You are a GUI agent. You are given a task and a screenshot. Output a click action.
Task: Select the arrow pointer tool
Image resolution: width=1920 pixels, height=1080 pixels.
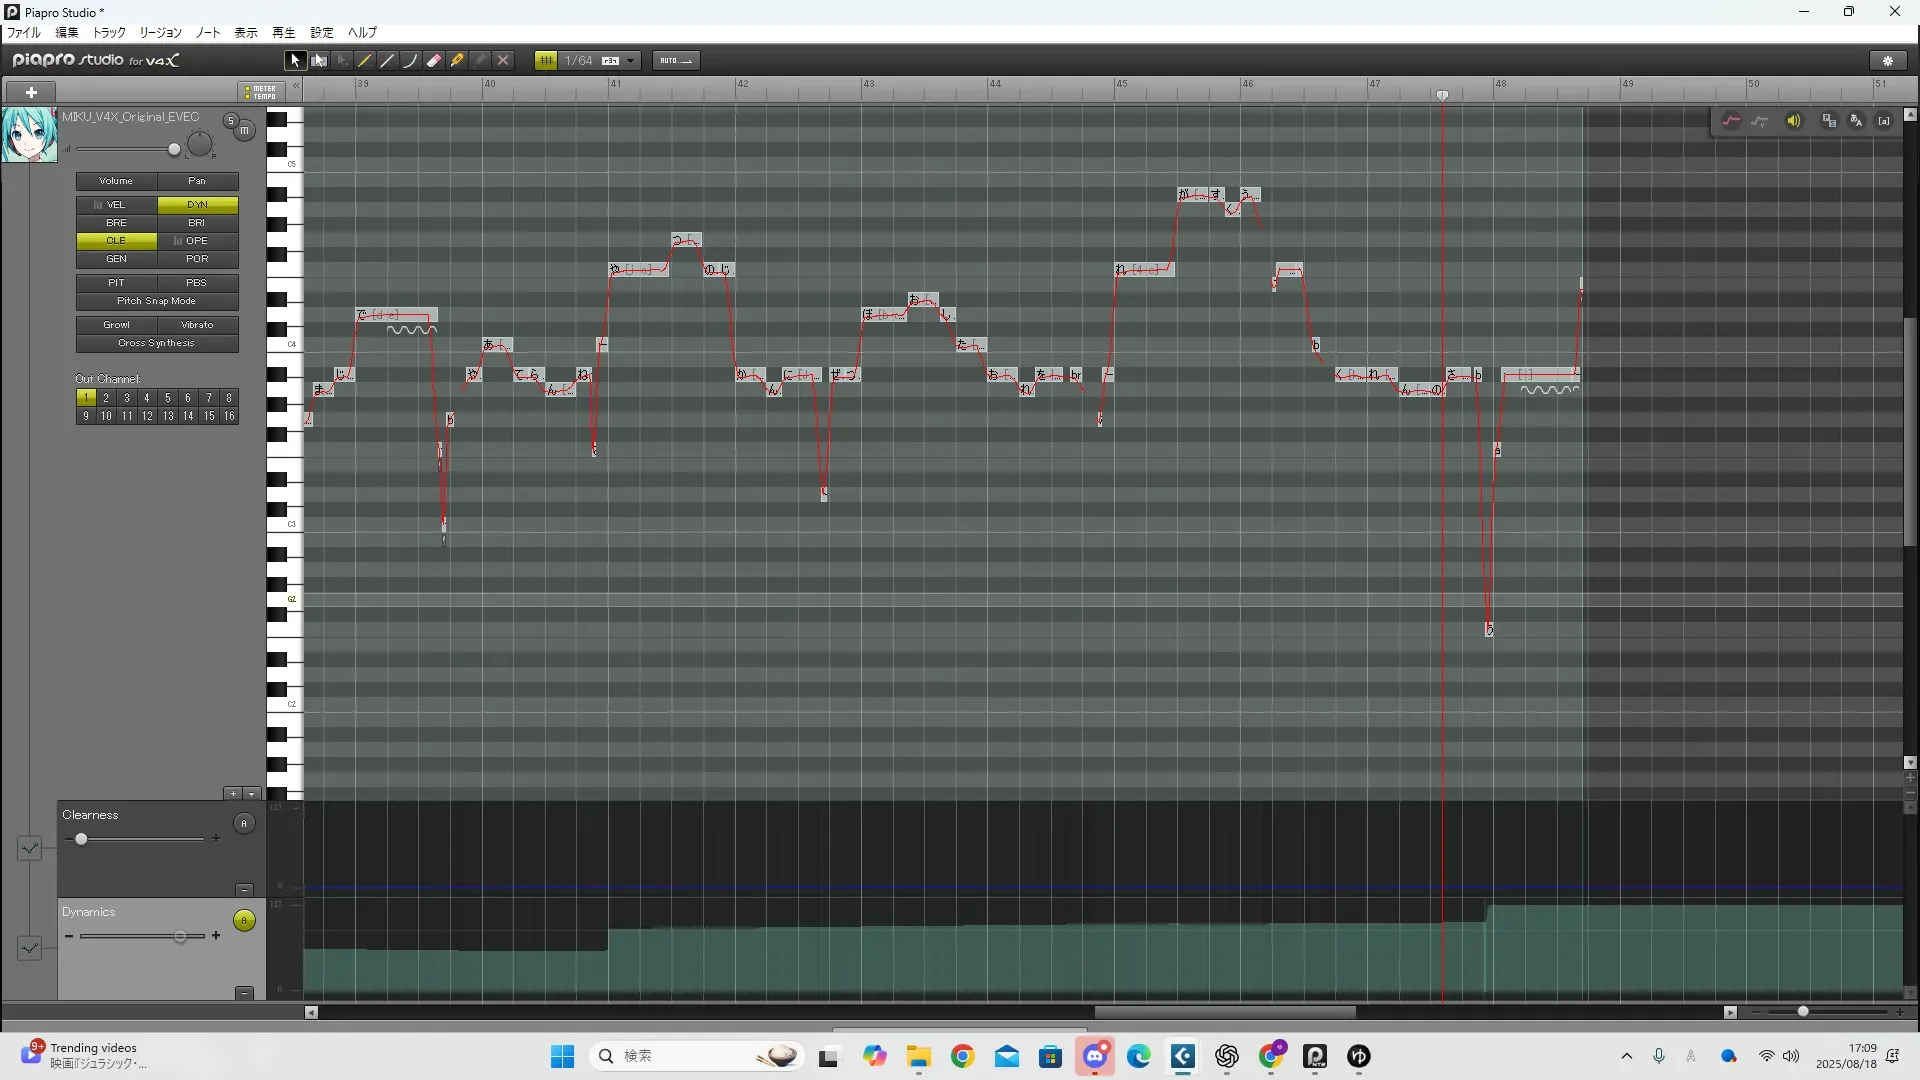coord(295,61)
